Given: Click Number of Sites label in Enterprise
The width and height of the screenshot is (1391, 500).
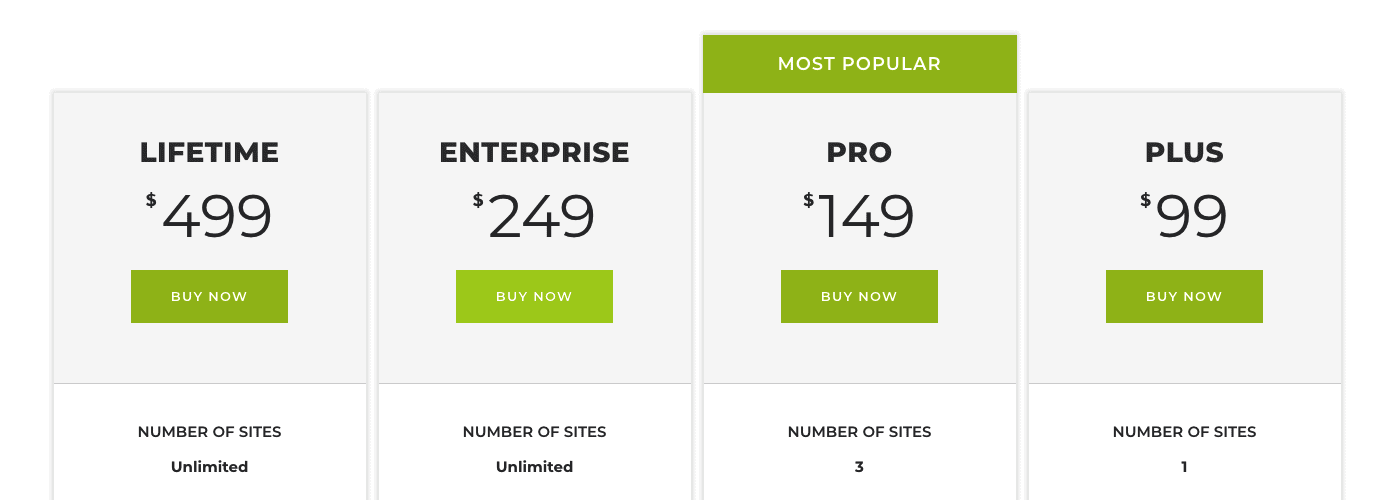Looking at the screenshot, I should point(534,432).
